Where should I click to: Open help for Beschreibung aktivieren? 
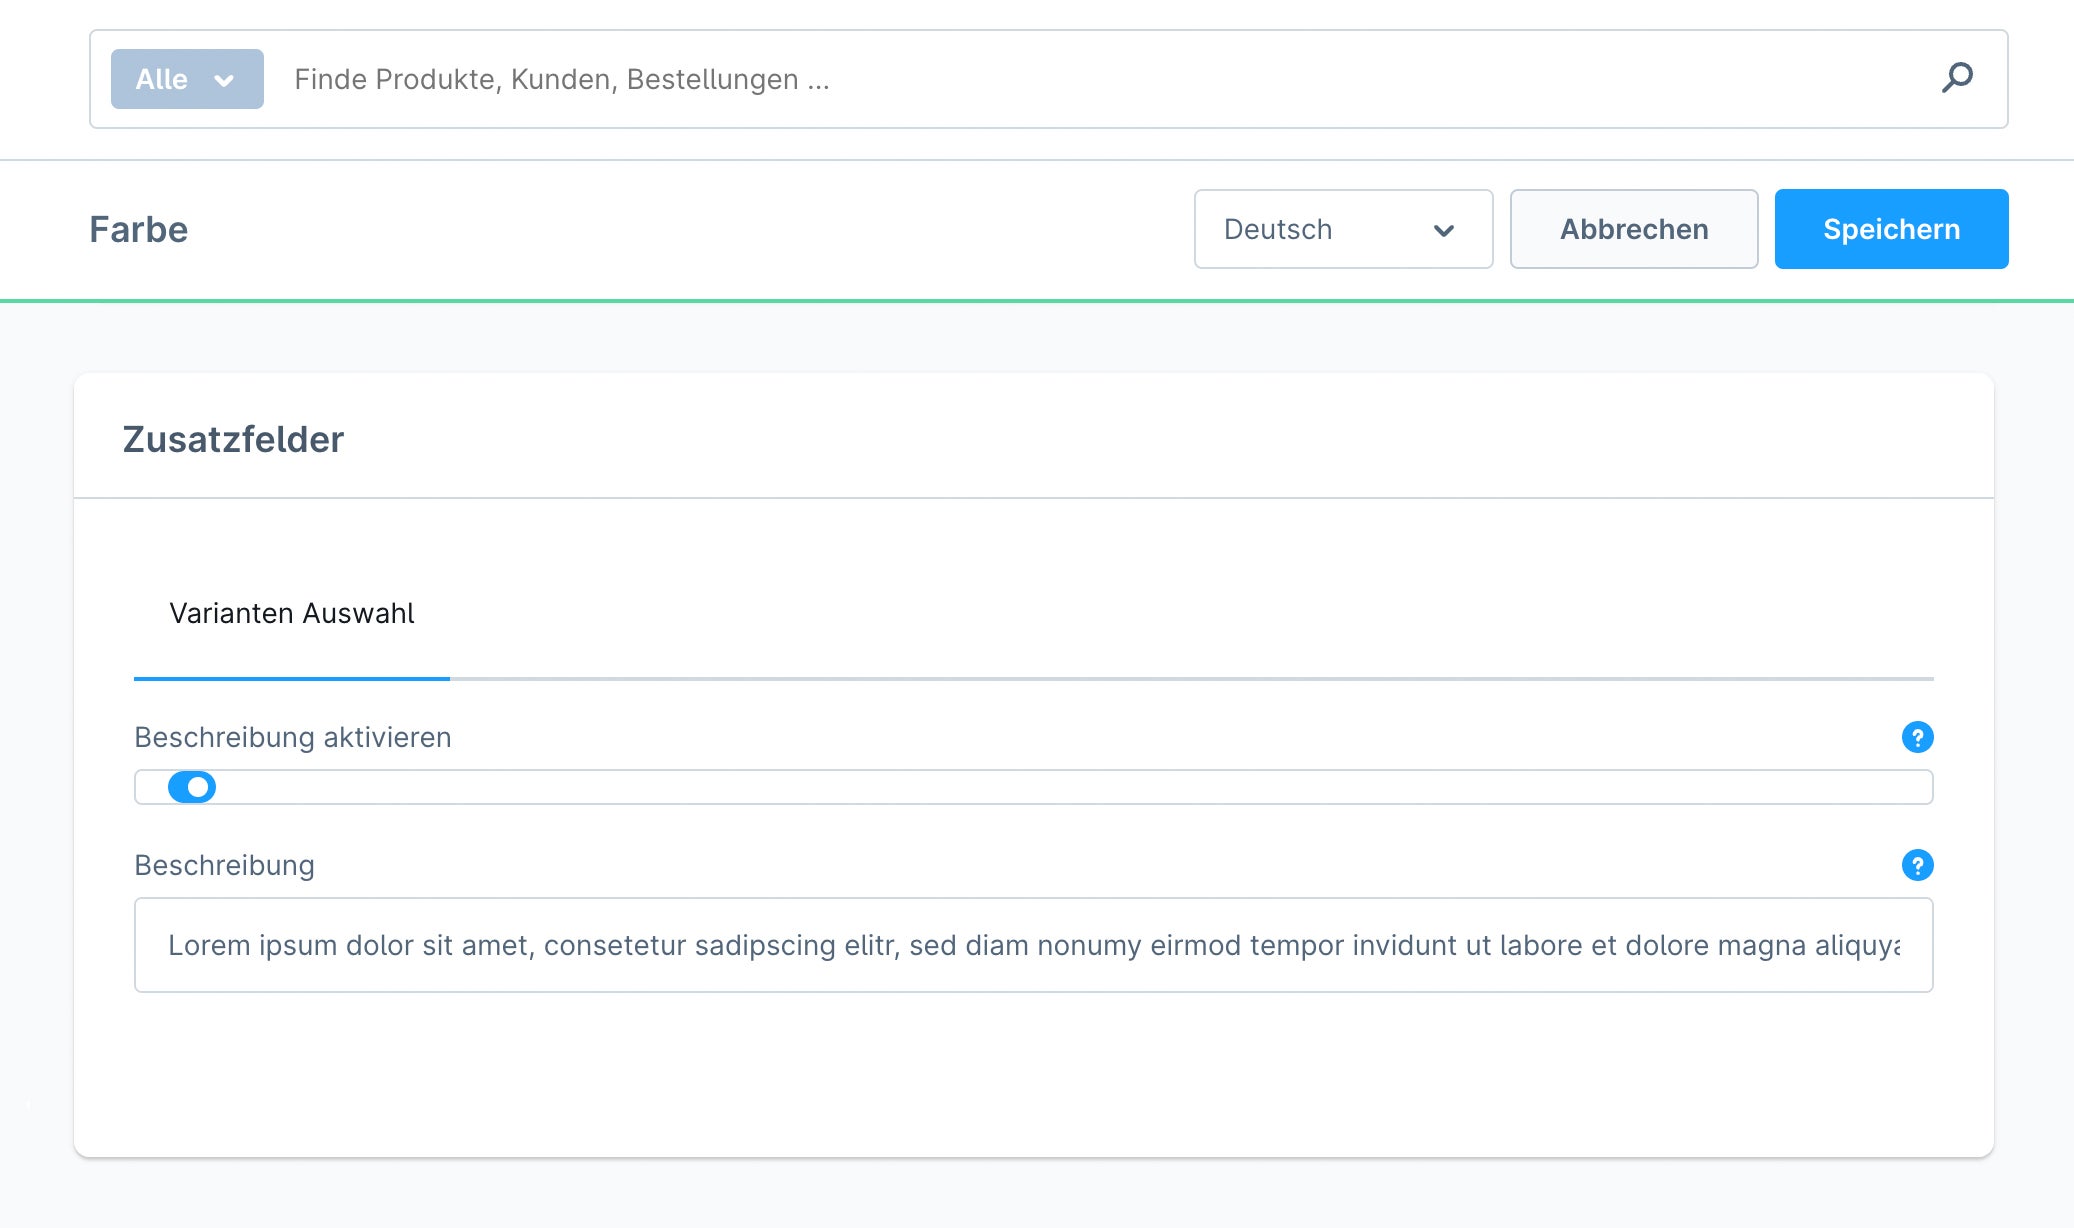pyautogui.click(x=1917, y=738)
